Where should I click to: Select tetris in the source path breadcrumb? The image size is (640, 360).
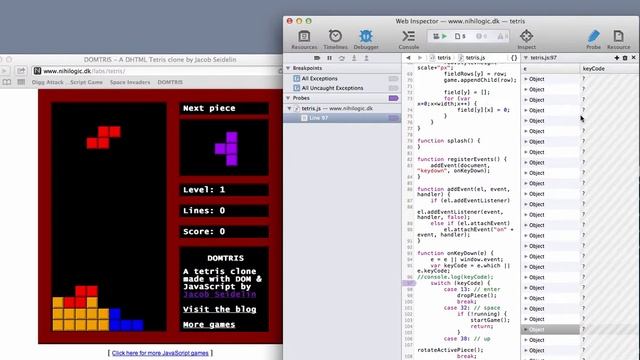click(x=440, y=58)
